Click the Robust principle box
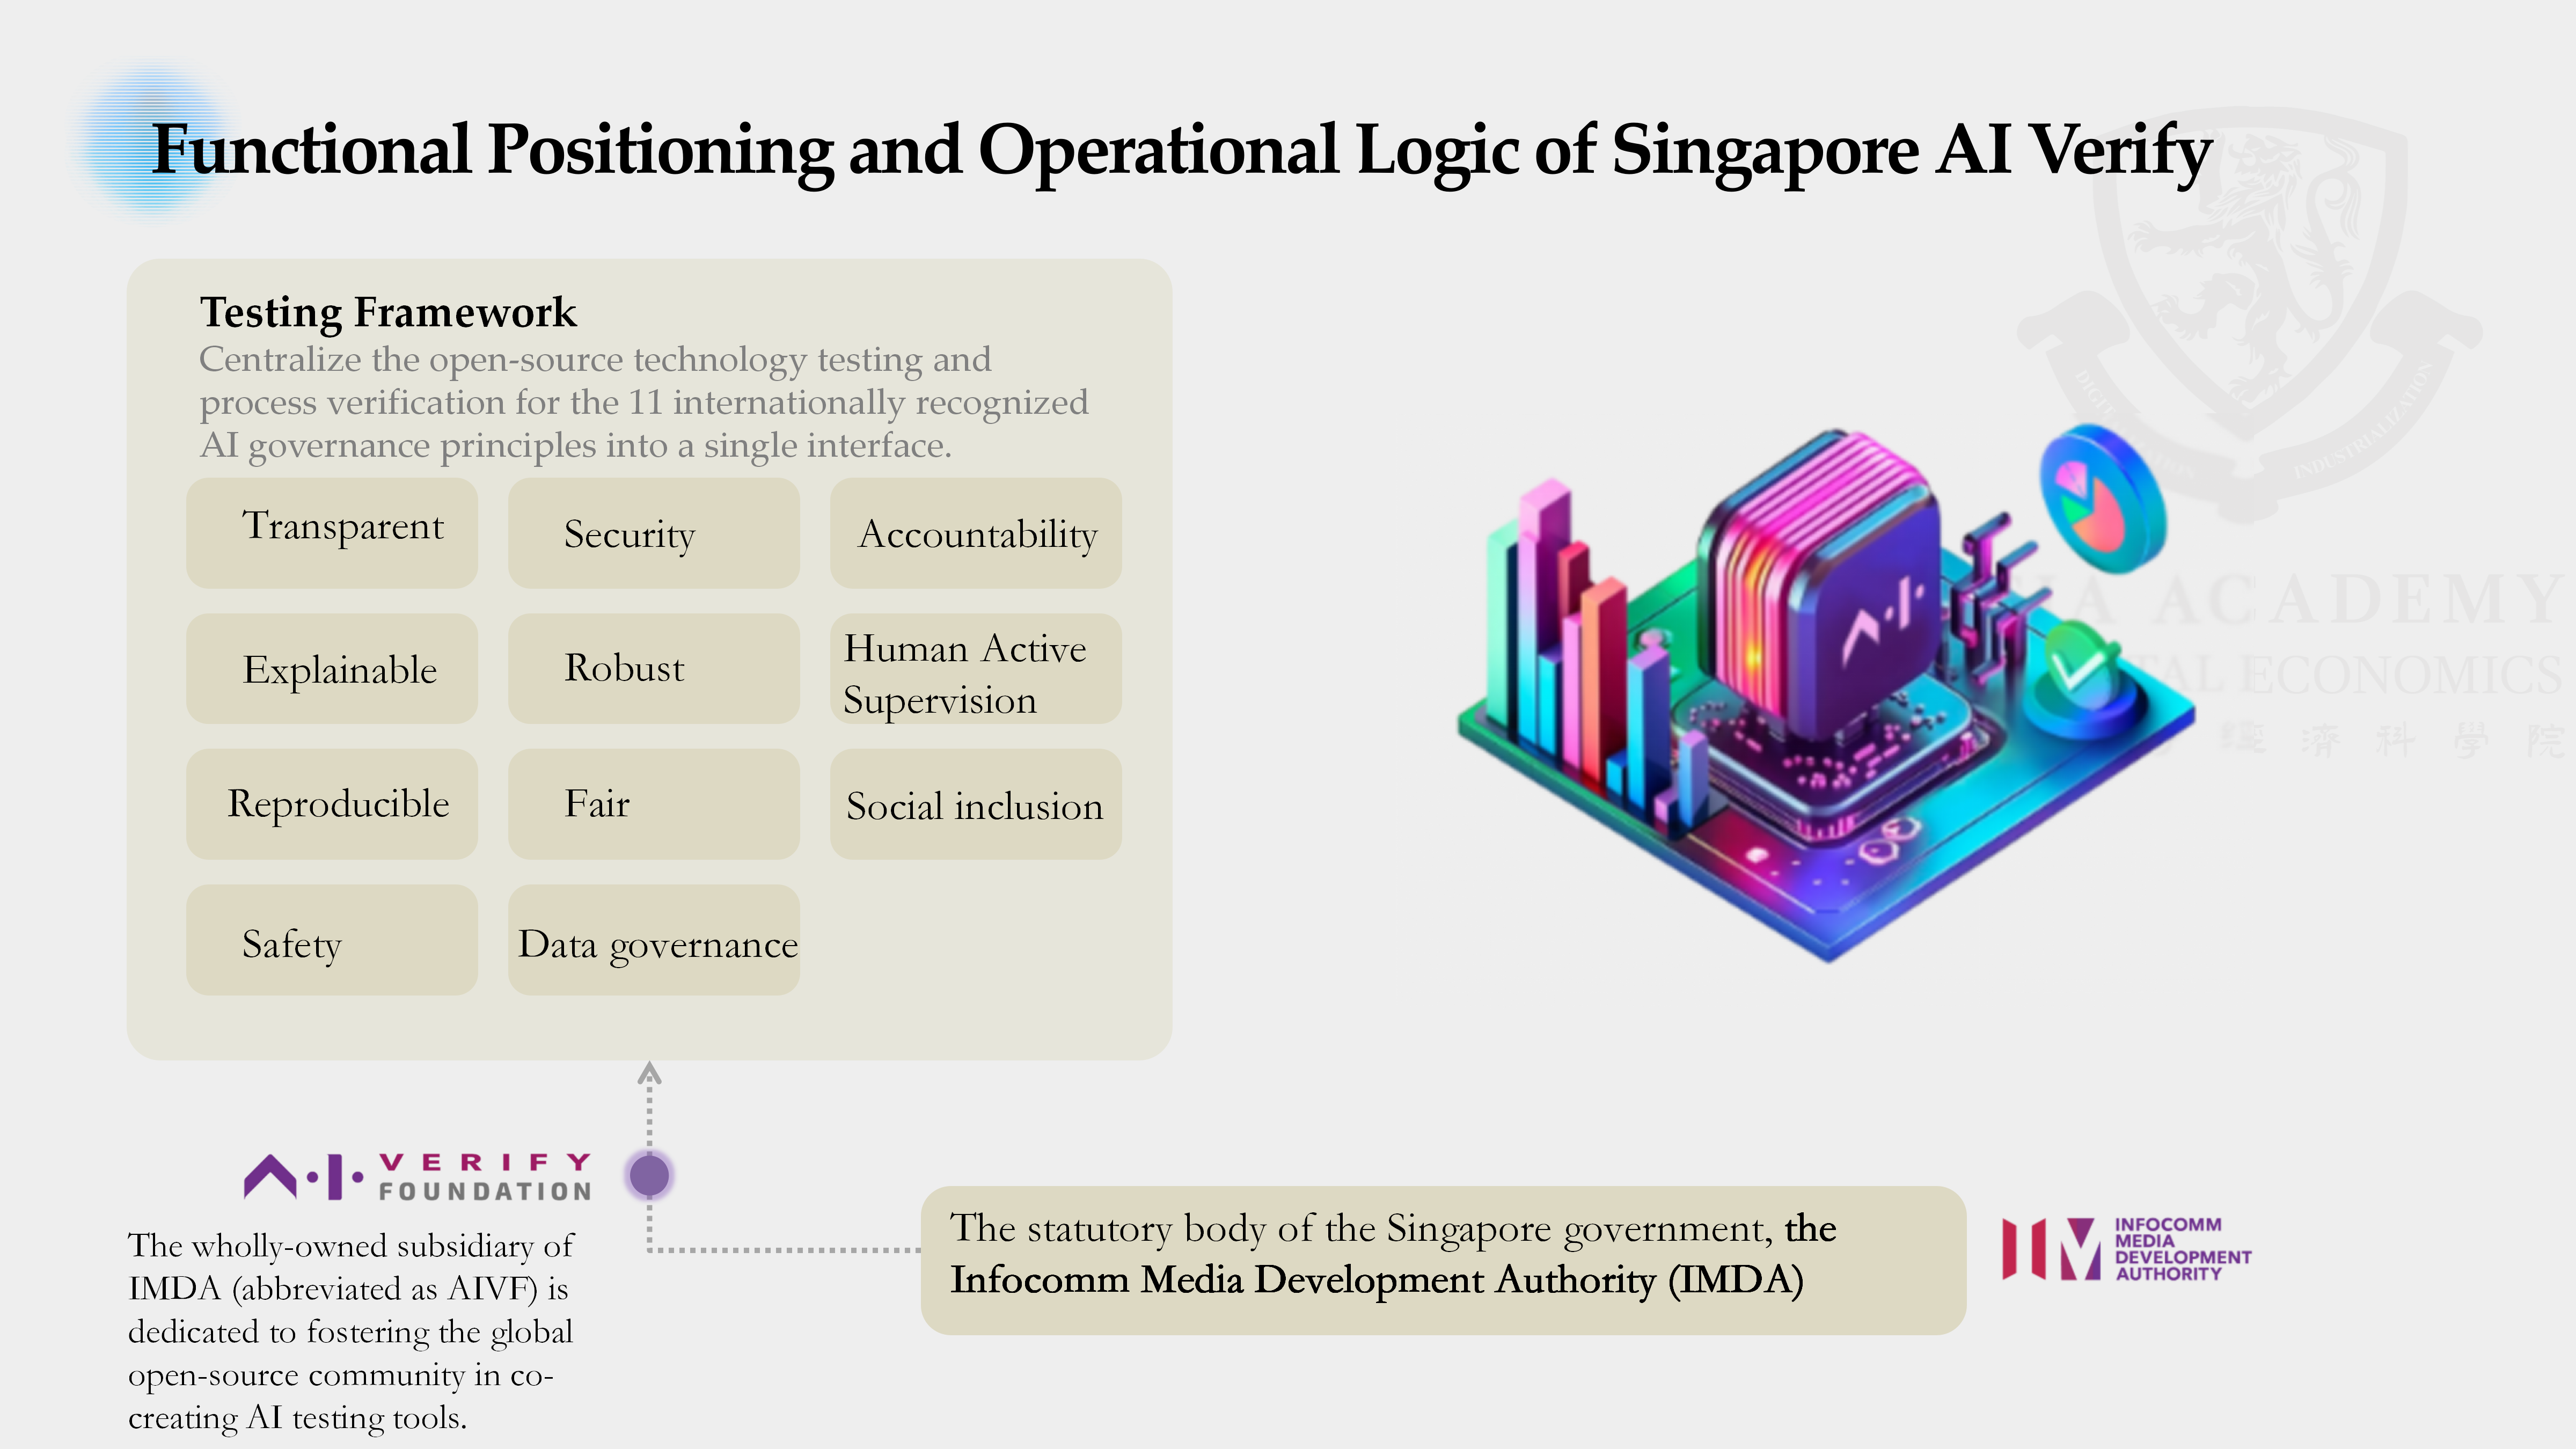This screenshot has height=1449, width=2576. coord(654,669)
